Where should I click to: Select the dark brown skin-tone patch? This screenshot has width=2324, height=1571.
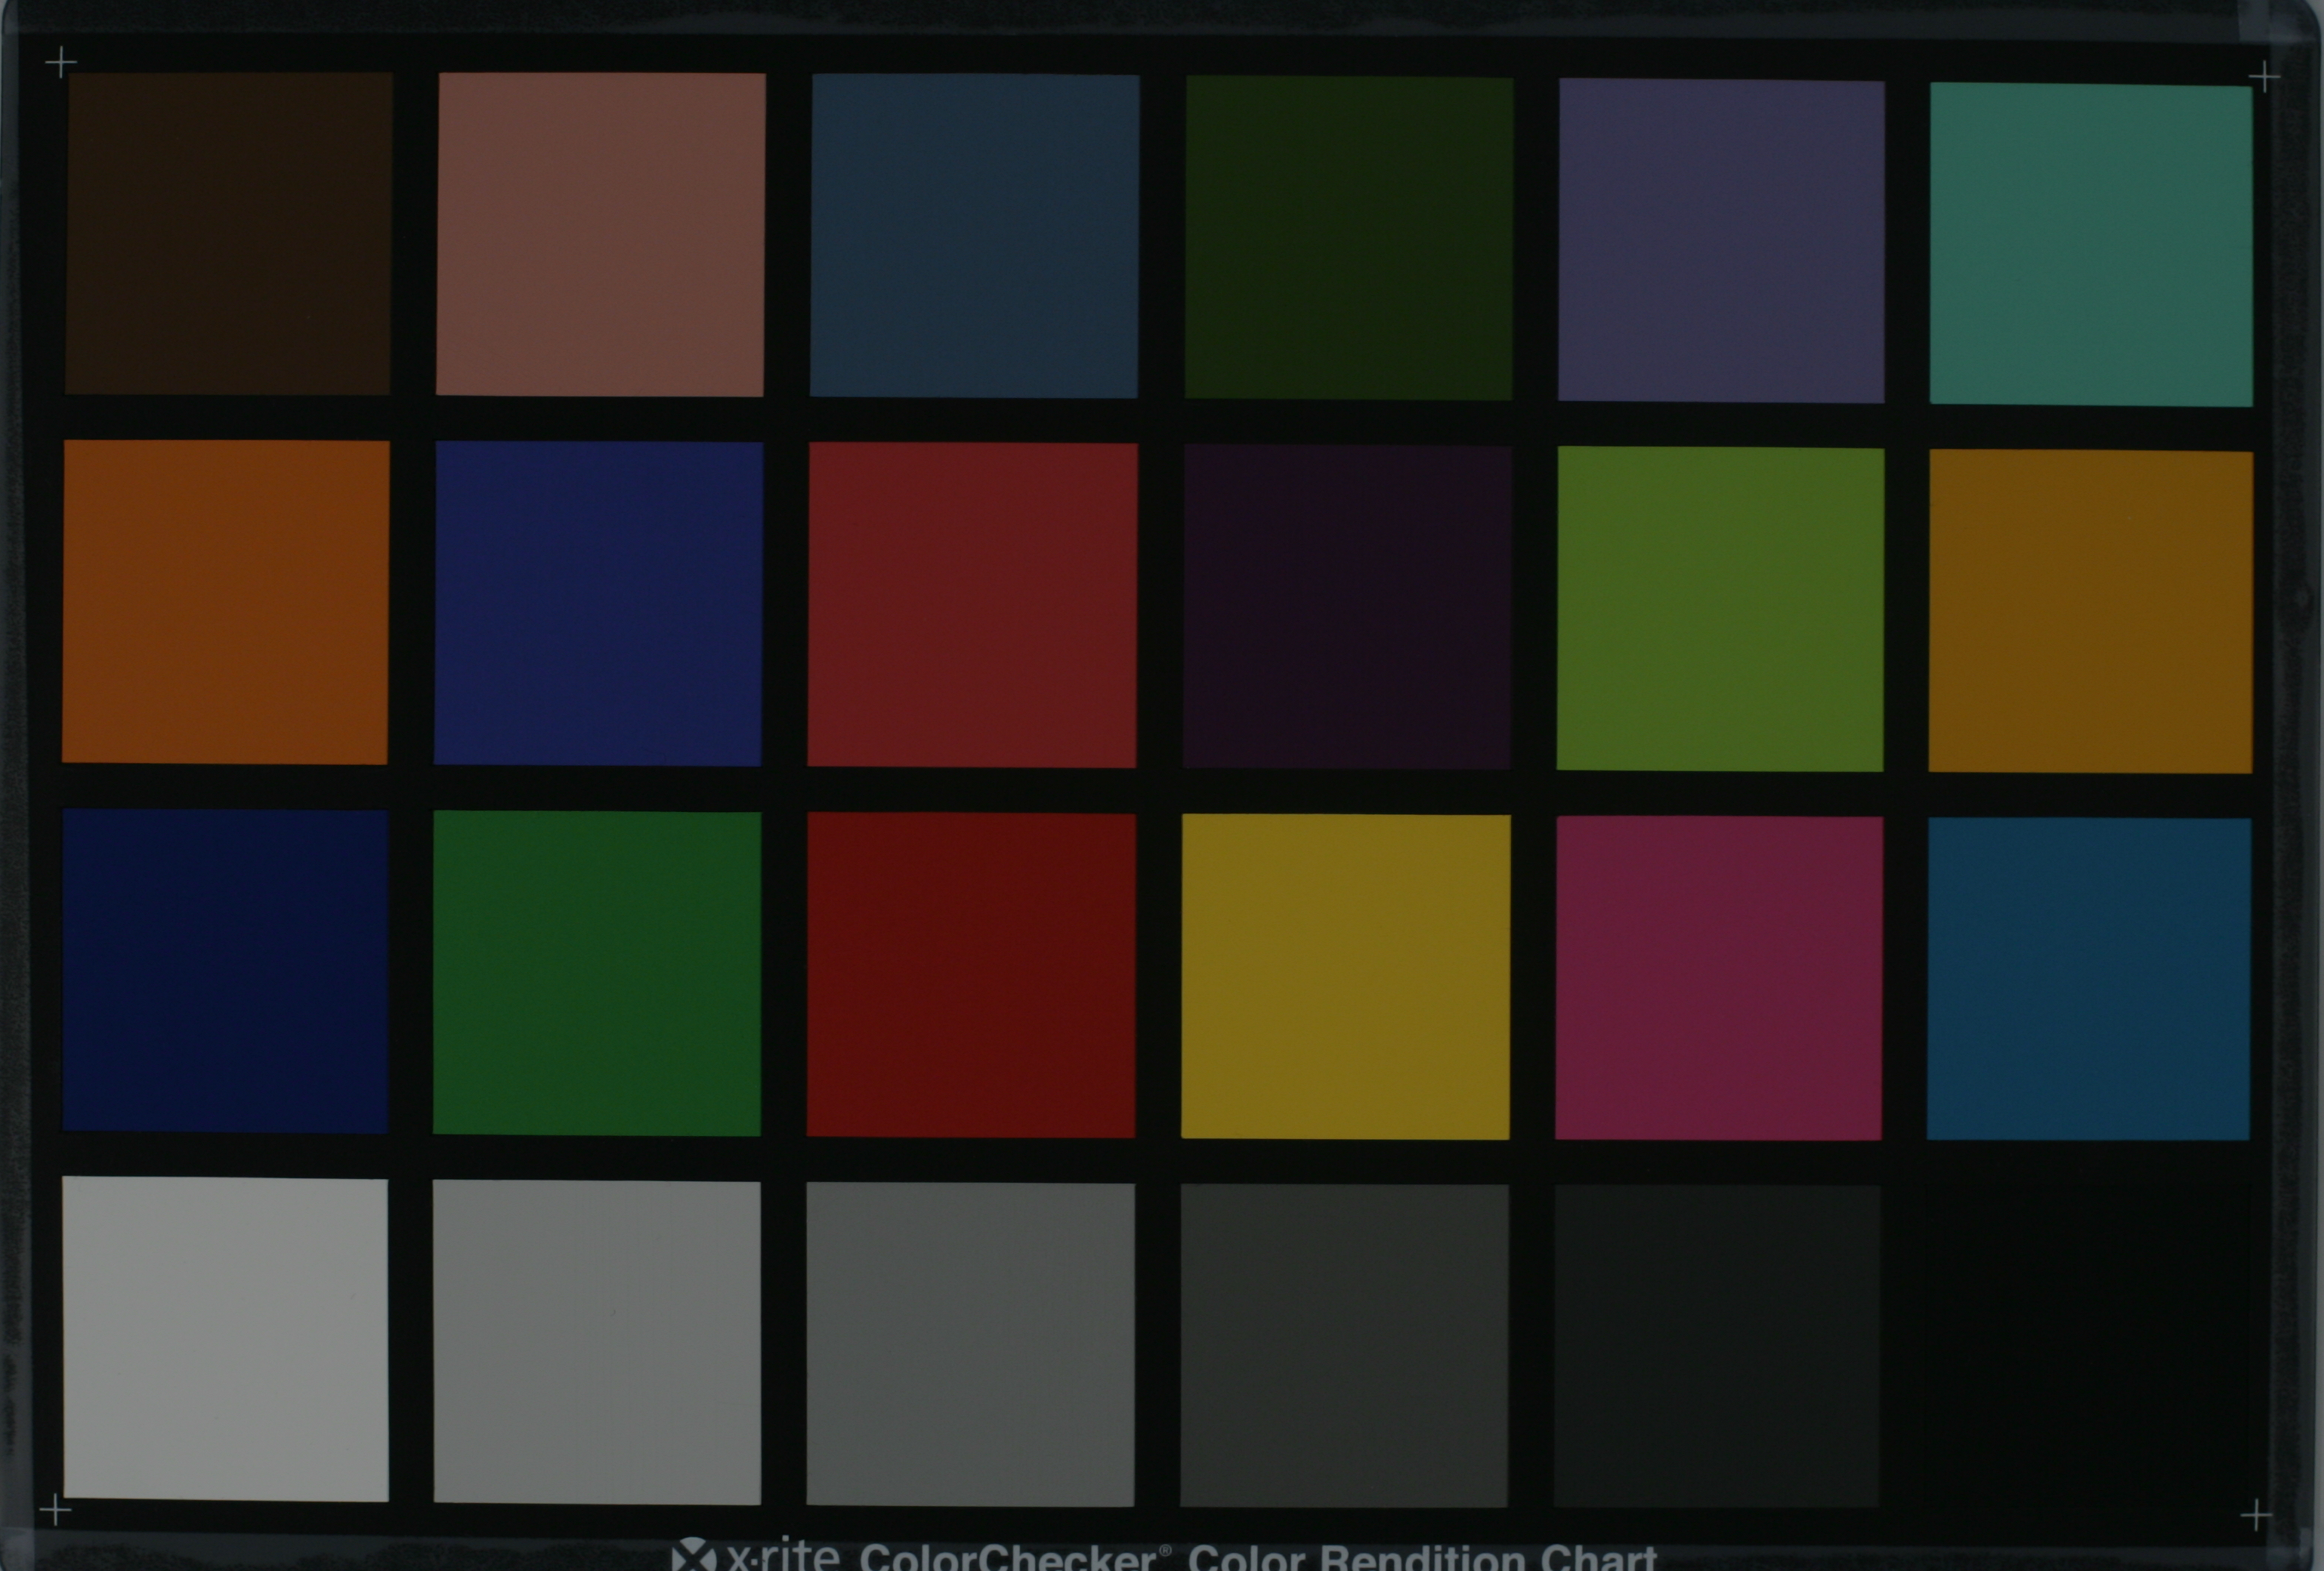click(x=228, y=233)
